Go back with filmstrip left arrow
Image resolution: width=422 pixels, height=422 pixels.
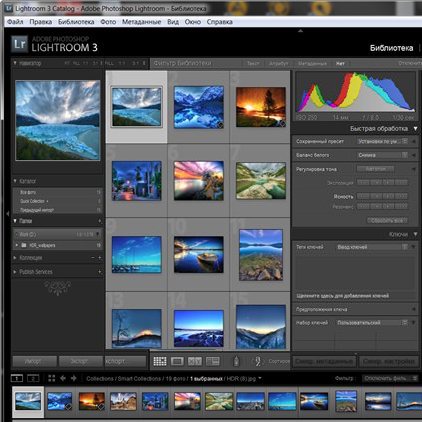click(x=63, y=378)
